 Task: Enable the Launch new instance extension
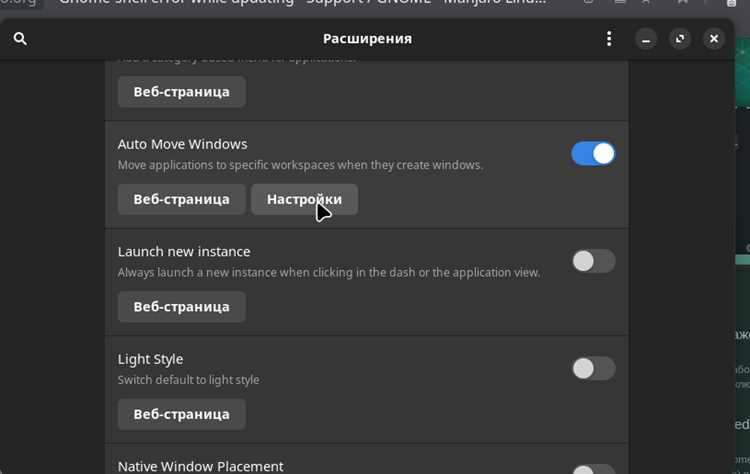[593, 261]
